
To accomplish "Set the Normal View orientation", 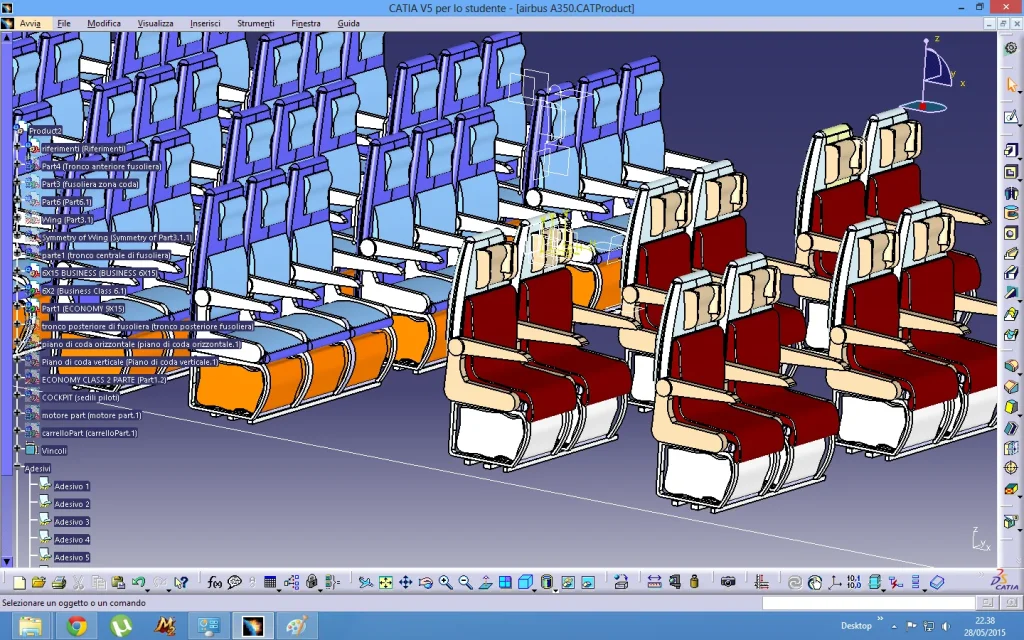I will coord(485,583).
